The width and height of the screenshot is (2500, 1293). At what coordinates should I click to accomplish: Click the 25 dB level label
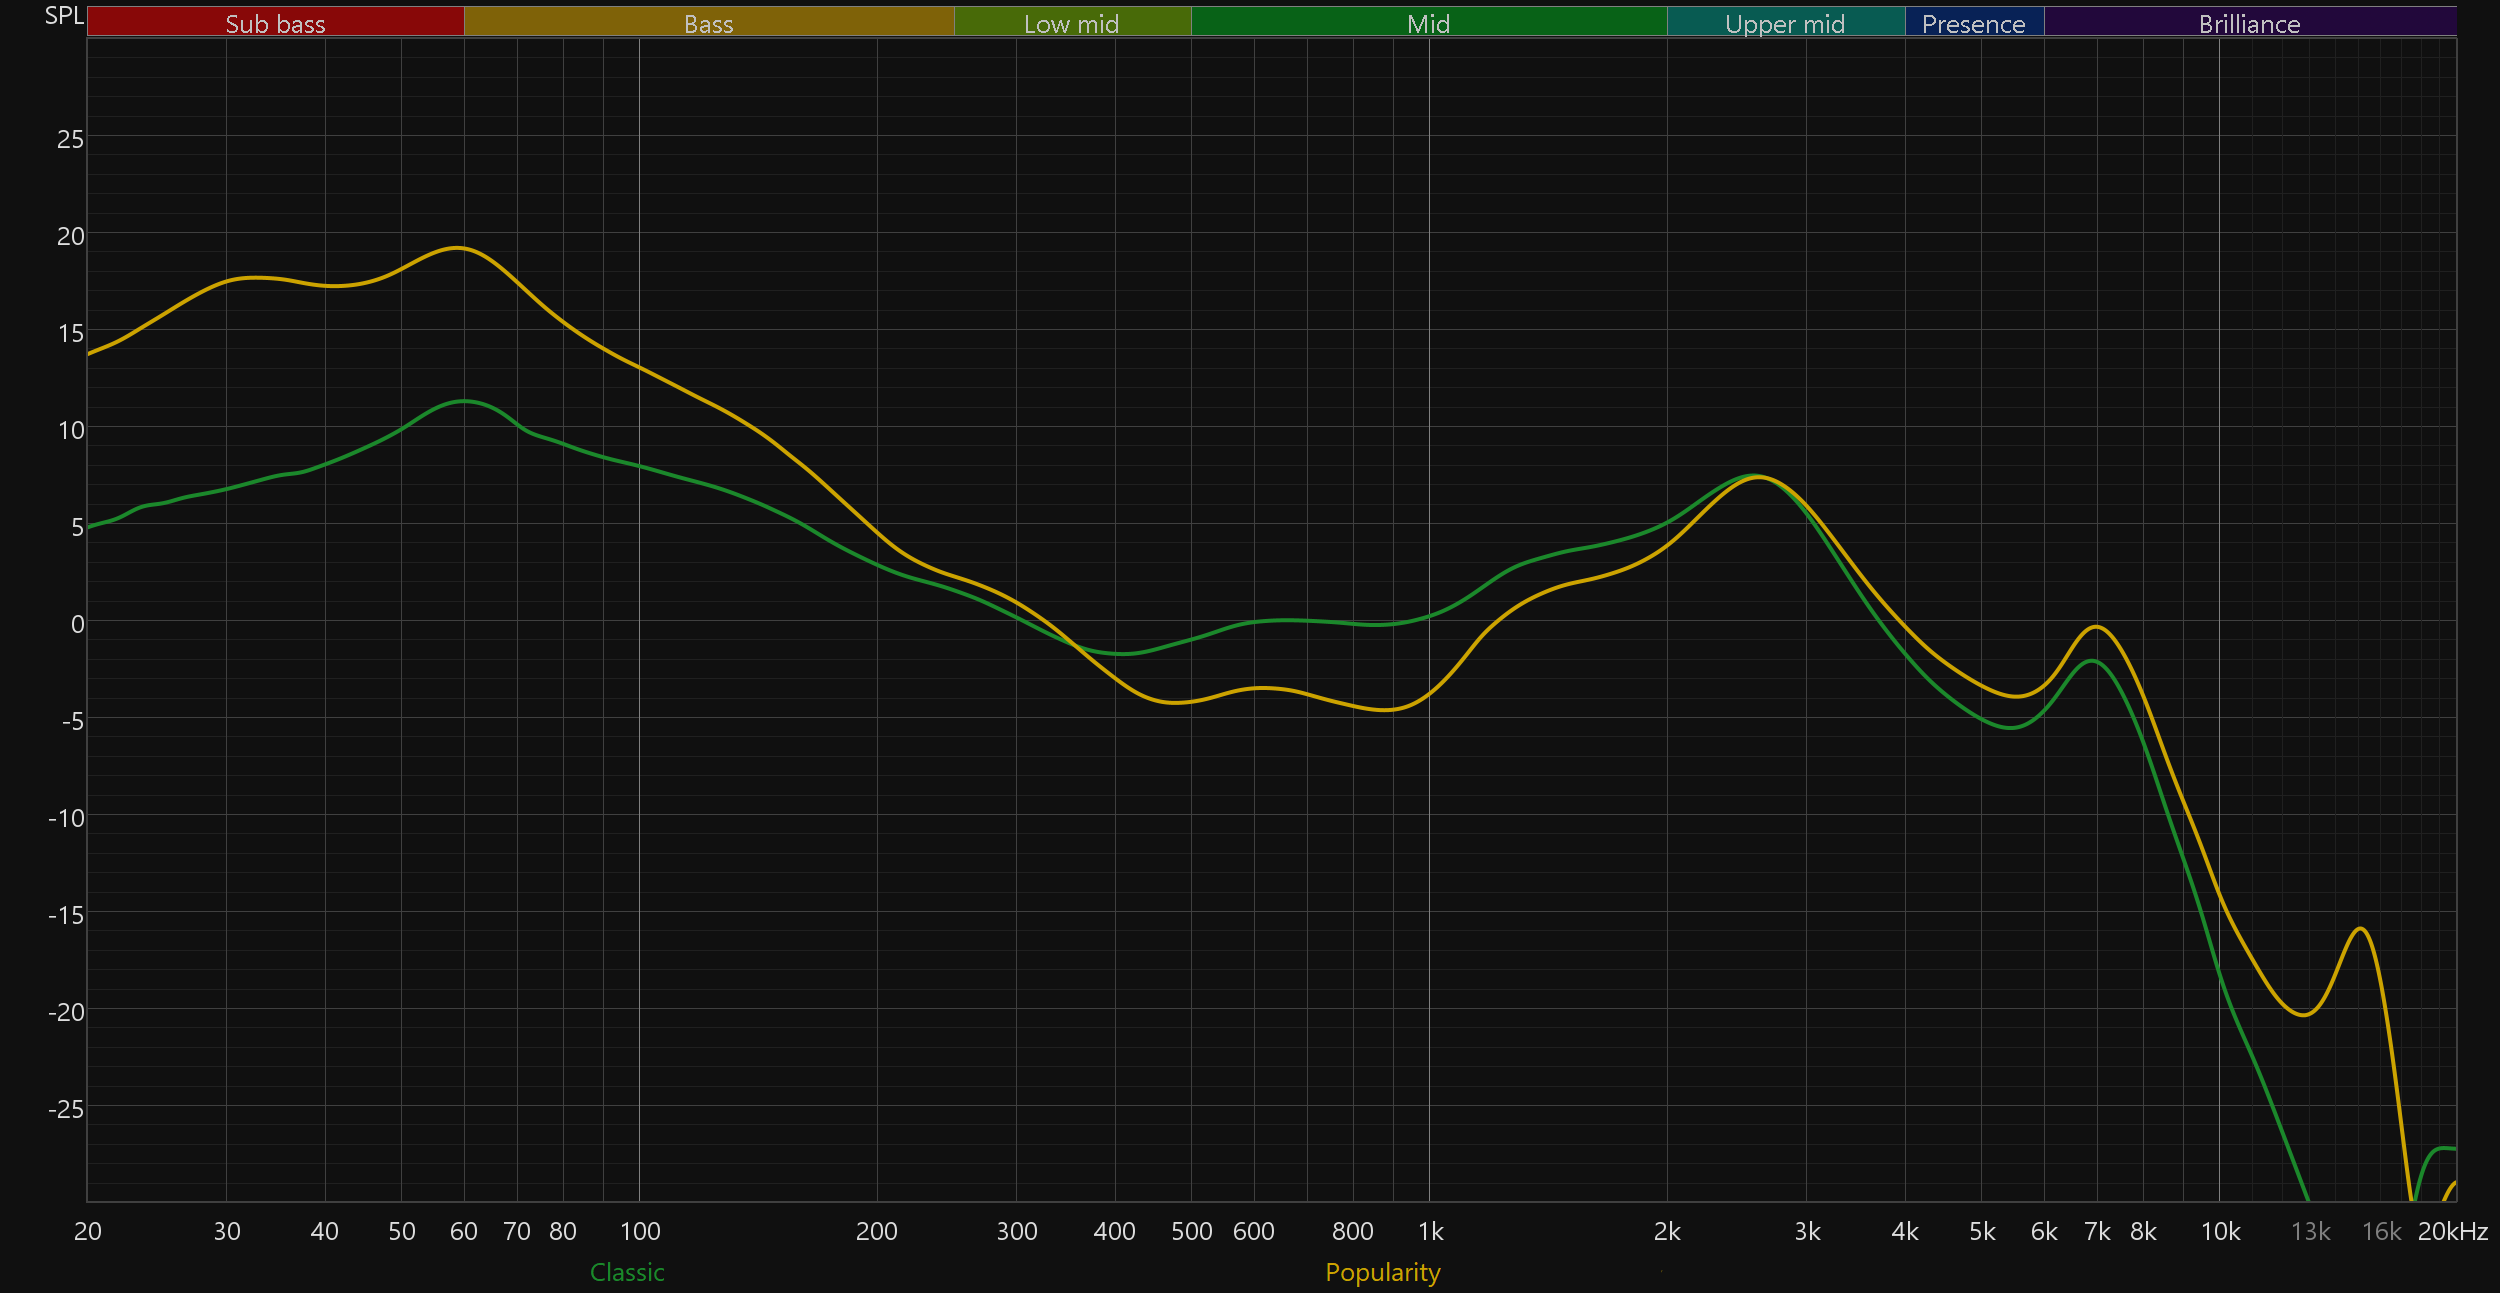pos(70,139)
